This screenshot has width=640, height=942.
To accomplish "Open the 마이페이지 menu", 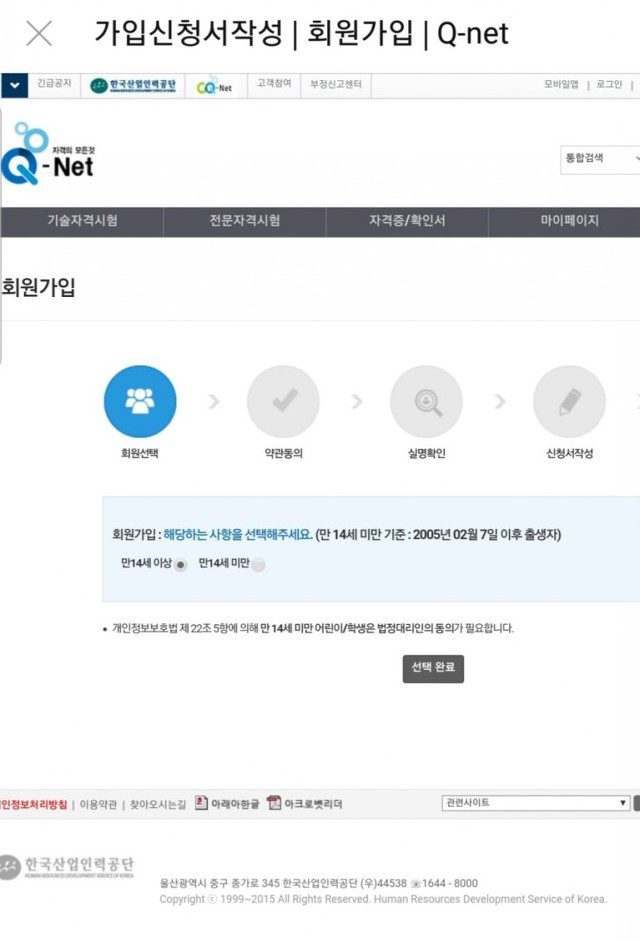I will [569, 221].
